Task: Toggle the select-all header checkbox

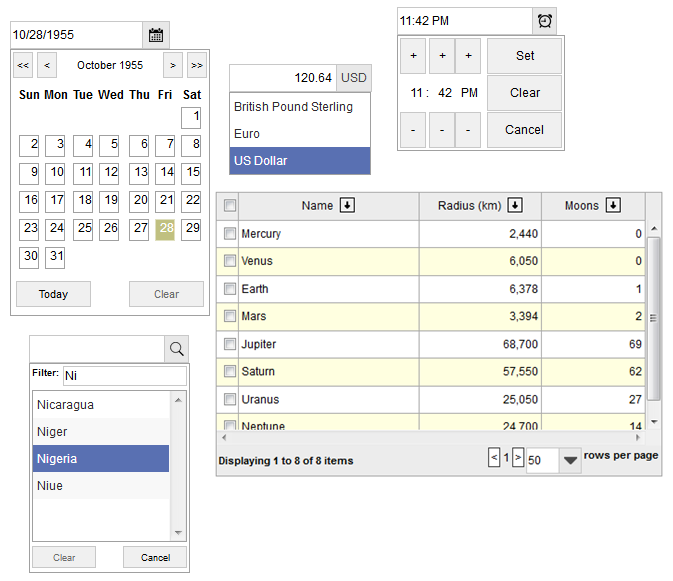Action: pyautogui.click(x=230, y=206)
